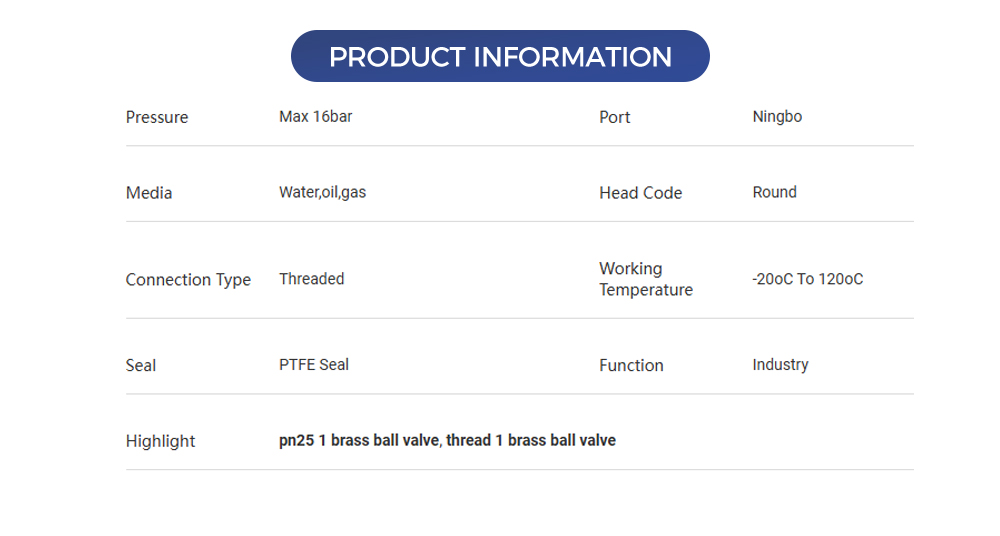
Task: Click the 'Industry' function value
Action: 780,365
